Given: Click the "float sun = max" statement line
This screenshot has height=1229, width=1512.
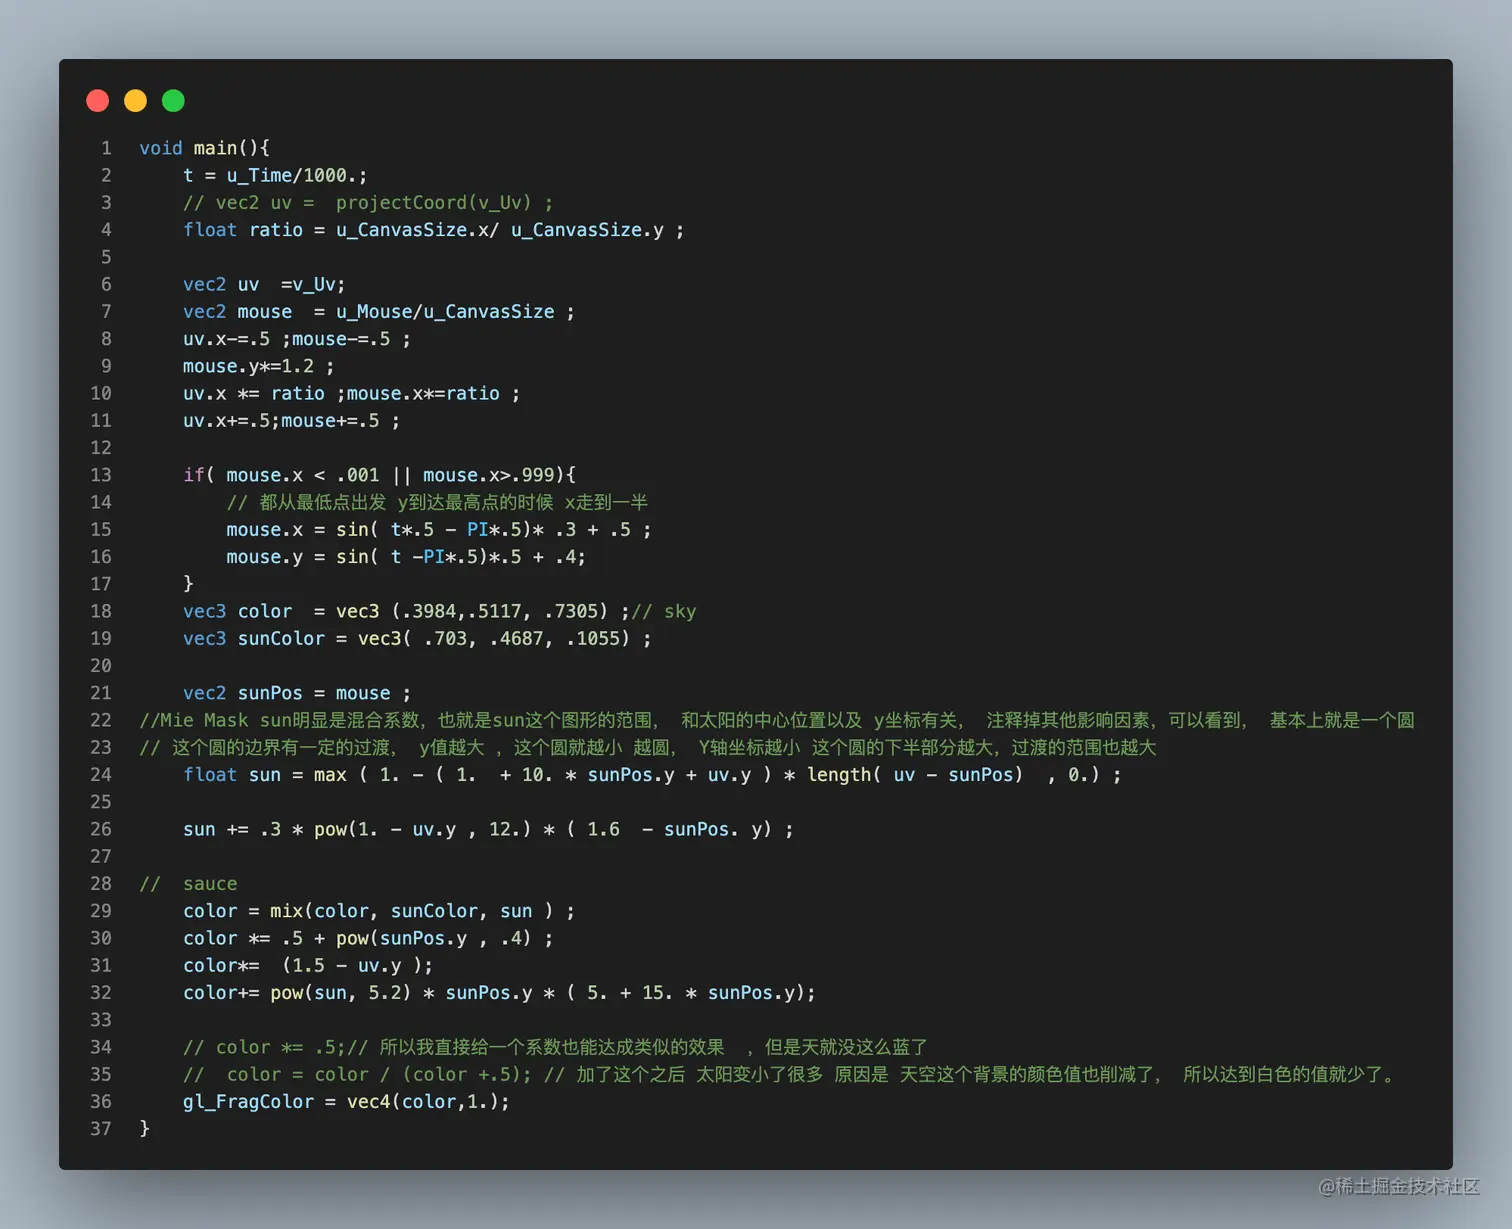Looking at the screenshot, I should pyautogui.click(x=652, y=774).
